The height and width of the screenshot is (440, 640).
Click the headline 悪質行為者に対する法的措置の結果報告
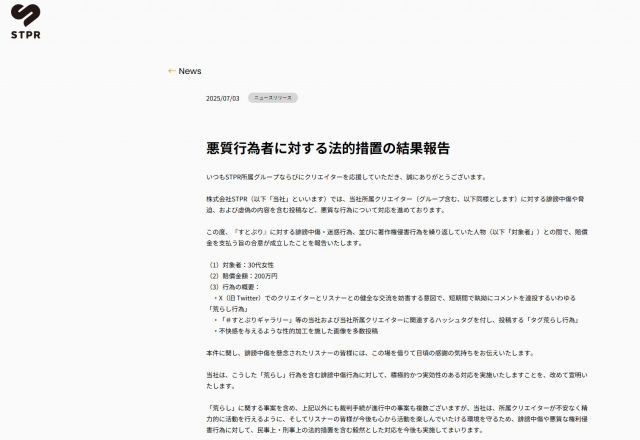coord(328,148)
